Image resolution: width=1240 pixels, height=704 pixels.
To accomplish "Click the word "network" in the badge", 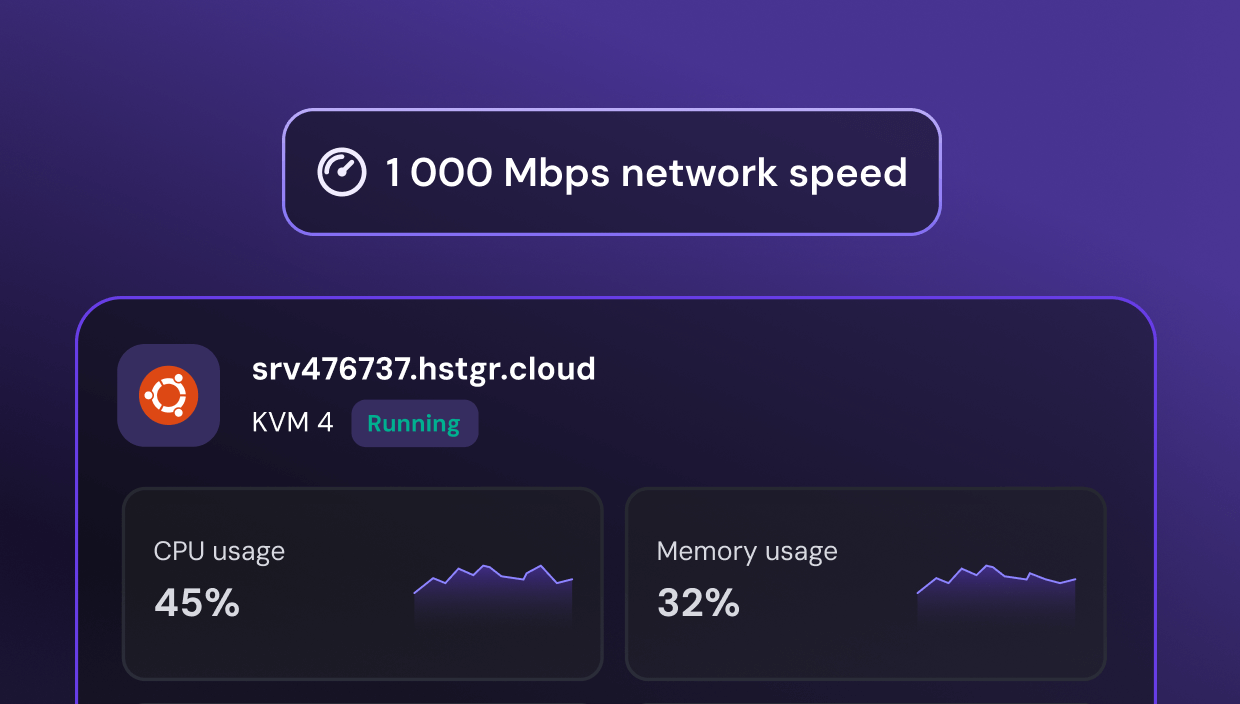I will (699, 172).
